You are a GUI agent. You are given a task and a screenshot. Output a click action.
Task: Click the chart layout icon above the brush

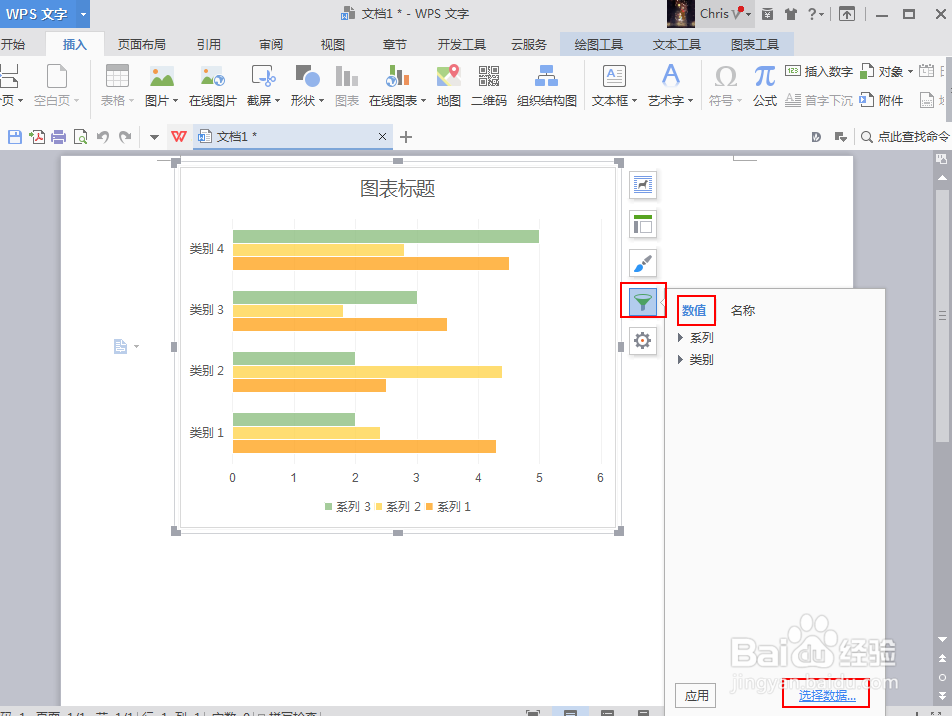pyautogui.click(x=642, y=224)
